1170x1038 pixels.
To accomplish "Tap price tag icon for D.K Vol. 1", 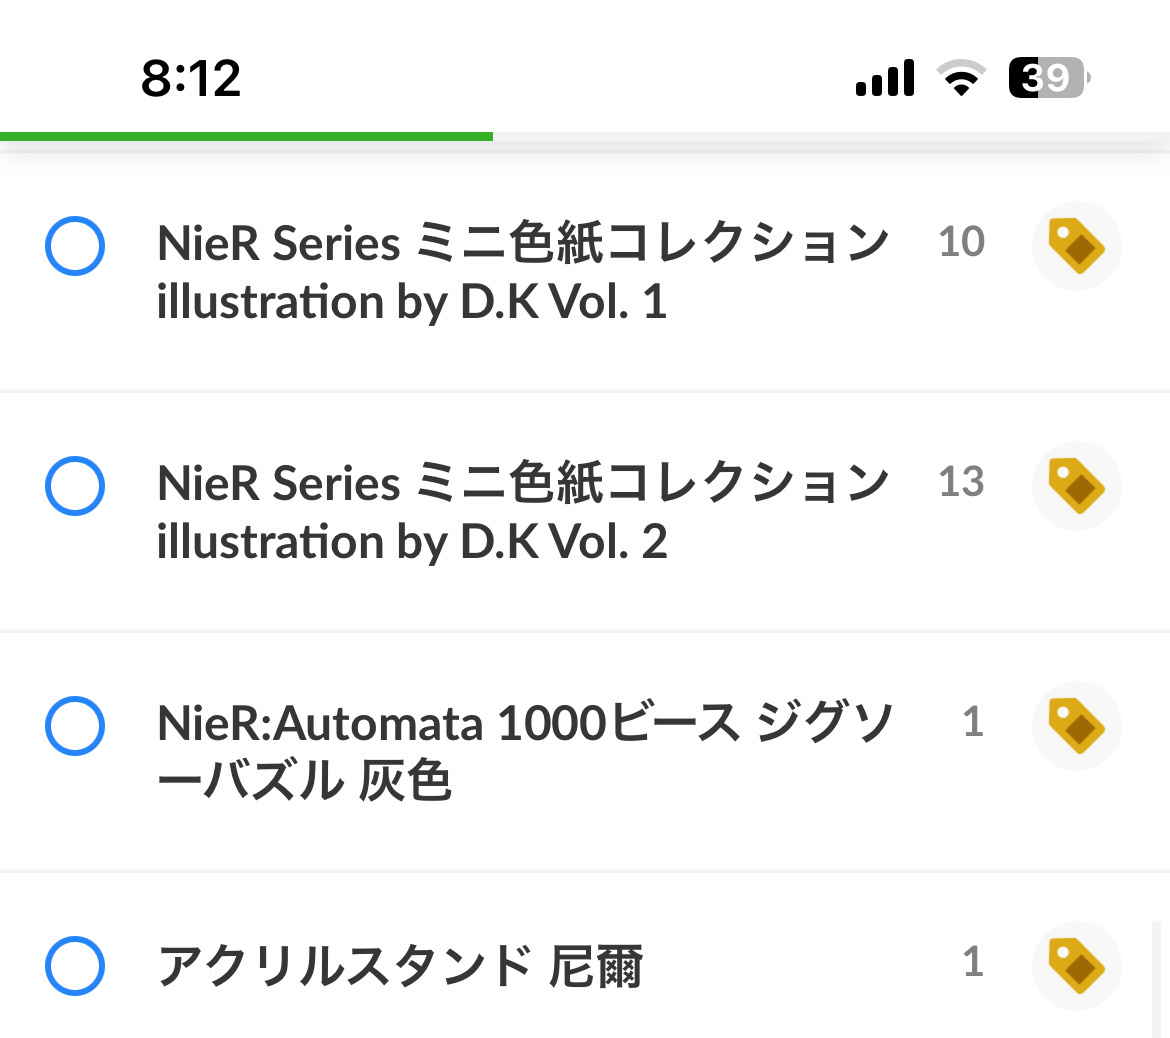I will [x=1076, y=246].
